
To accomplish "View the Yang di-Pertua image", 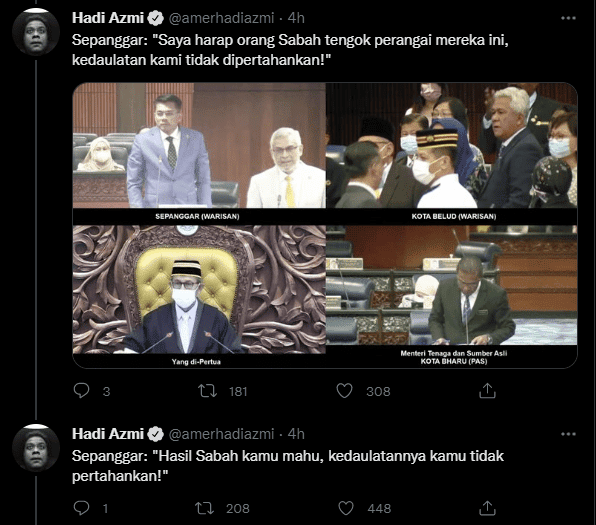I will pyautogui.click(x=199, y=297).
